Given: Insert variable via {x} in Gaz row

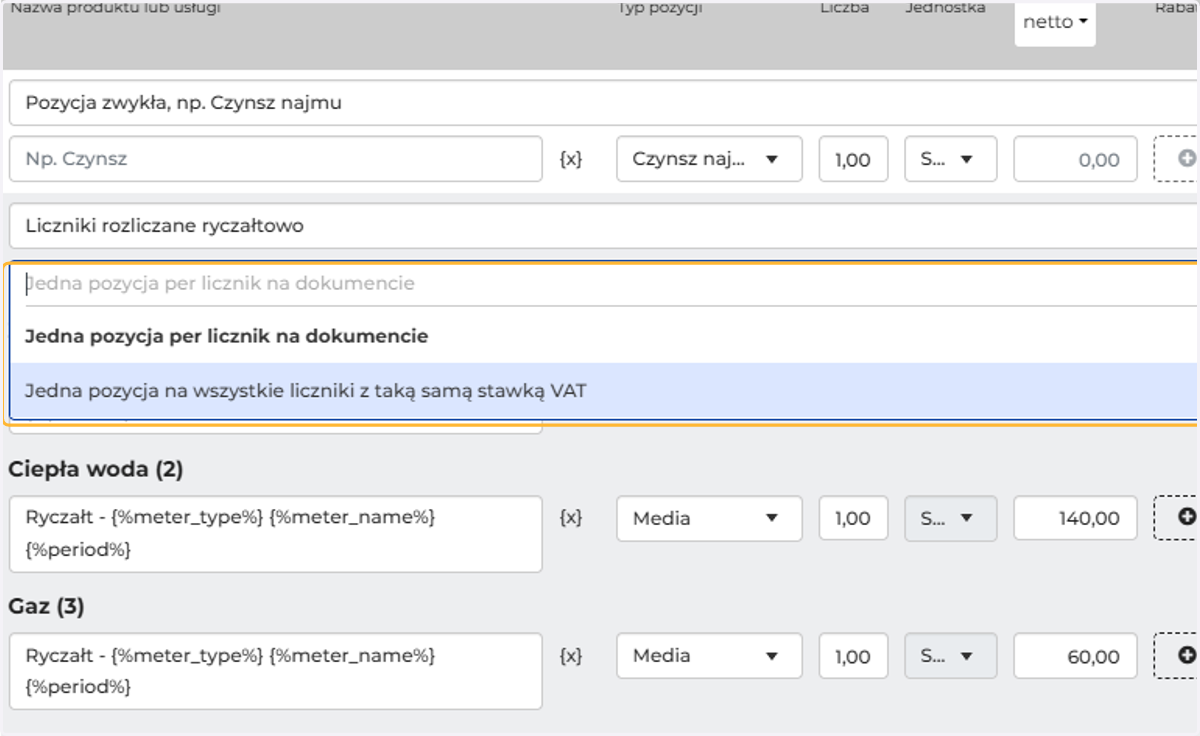Looking at the screenshot, I should 570,655.
